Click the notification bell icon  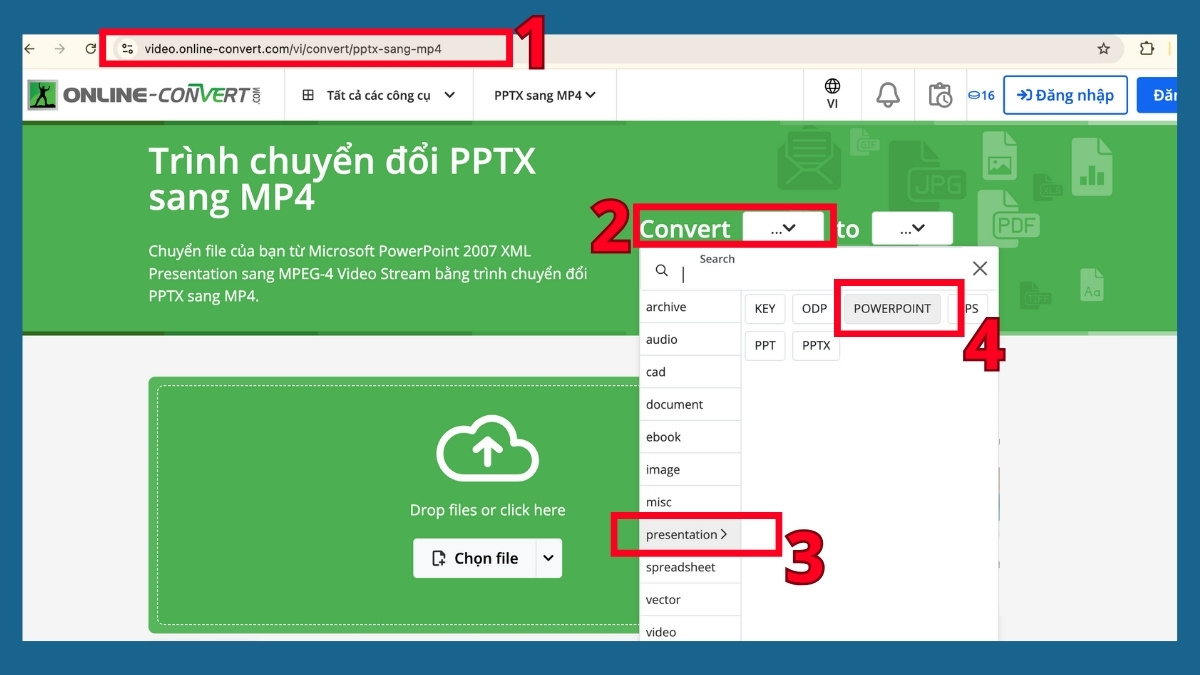pos(888,95)
